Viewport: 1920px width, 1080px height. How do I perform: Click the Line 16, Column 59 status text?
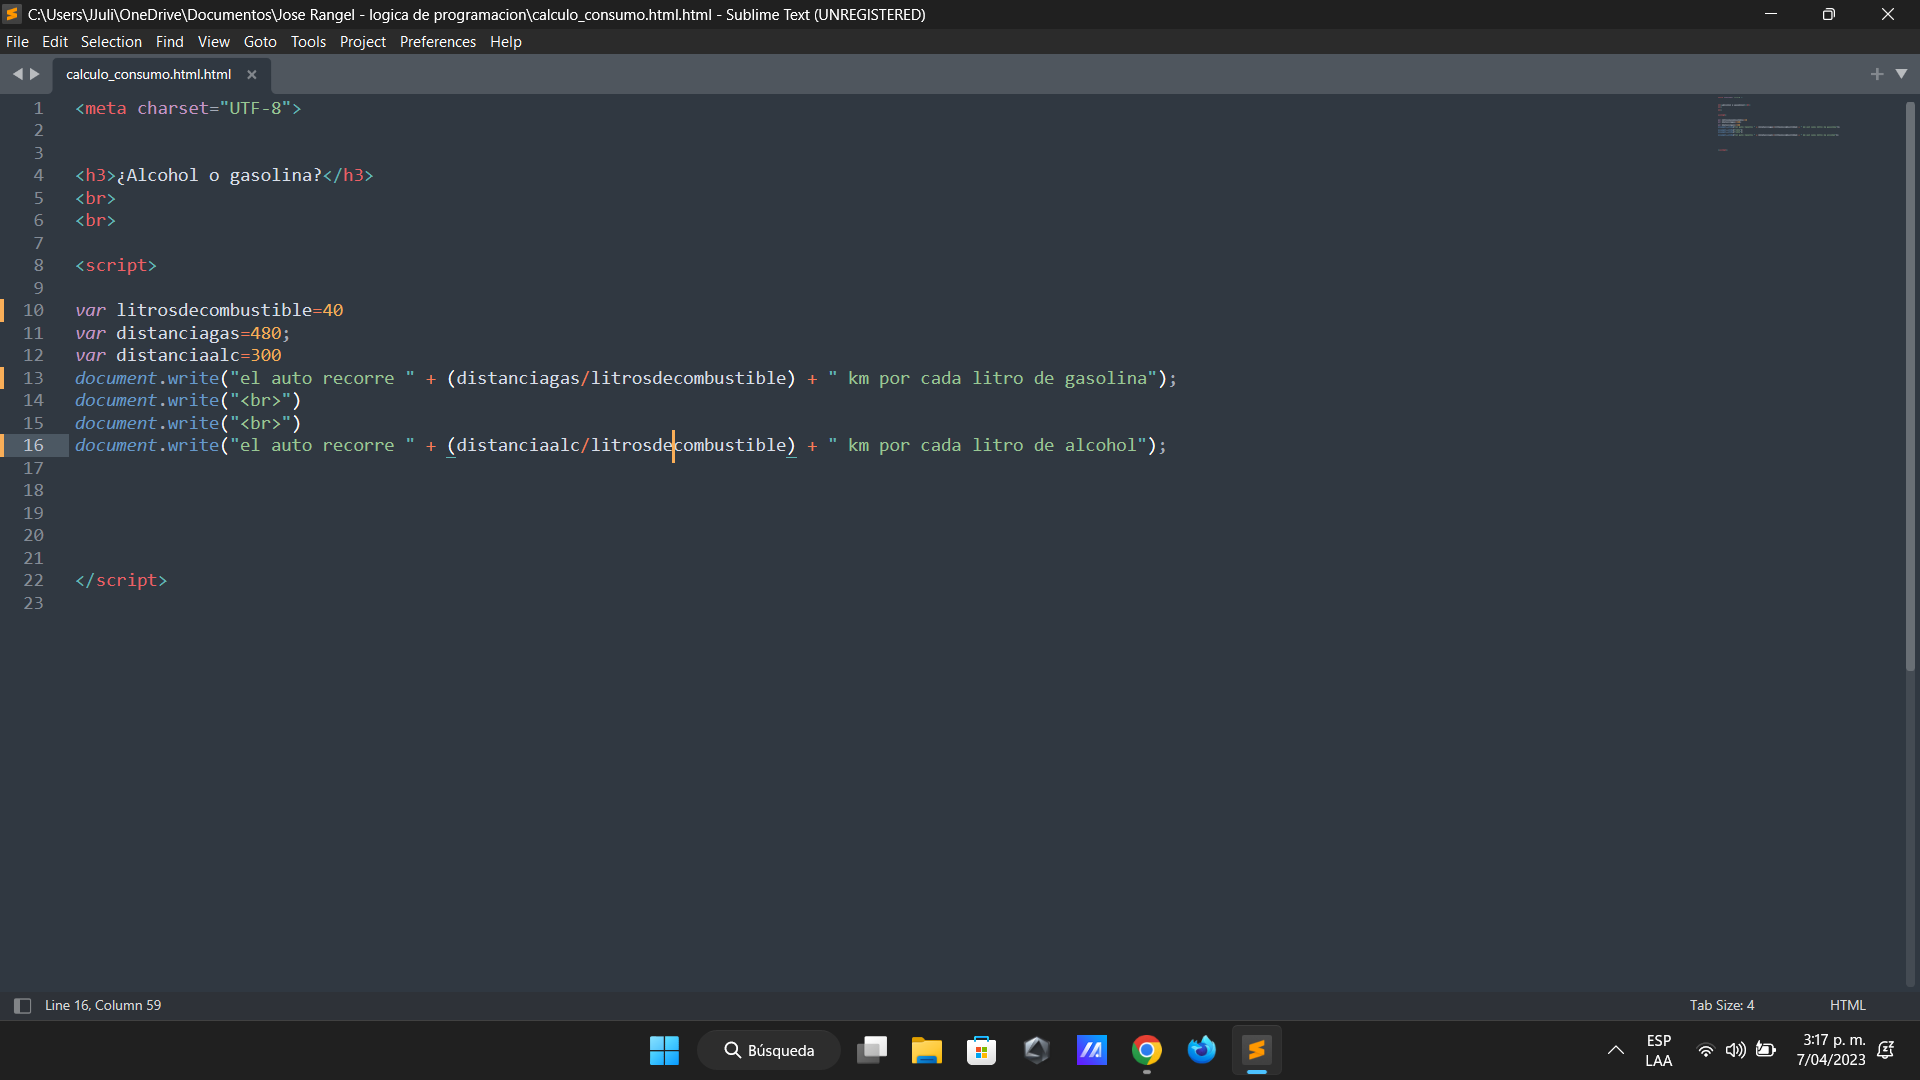(103, 1006)
